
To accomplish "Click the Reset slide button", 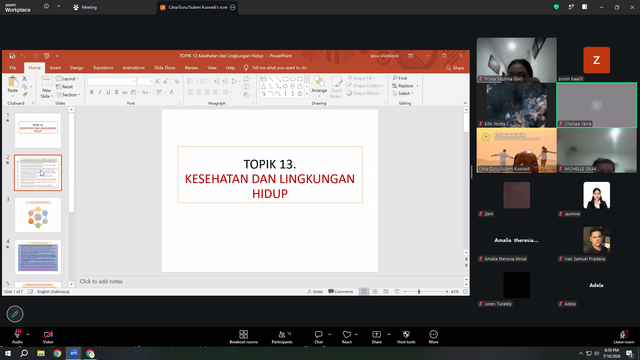I will pos(64,87).
